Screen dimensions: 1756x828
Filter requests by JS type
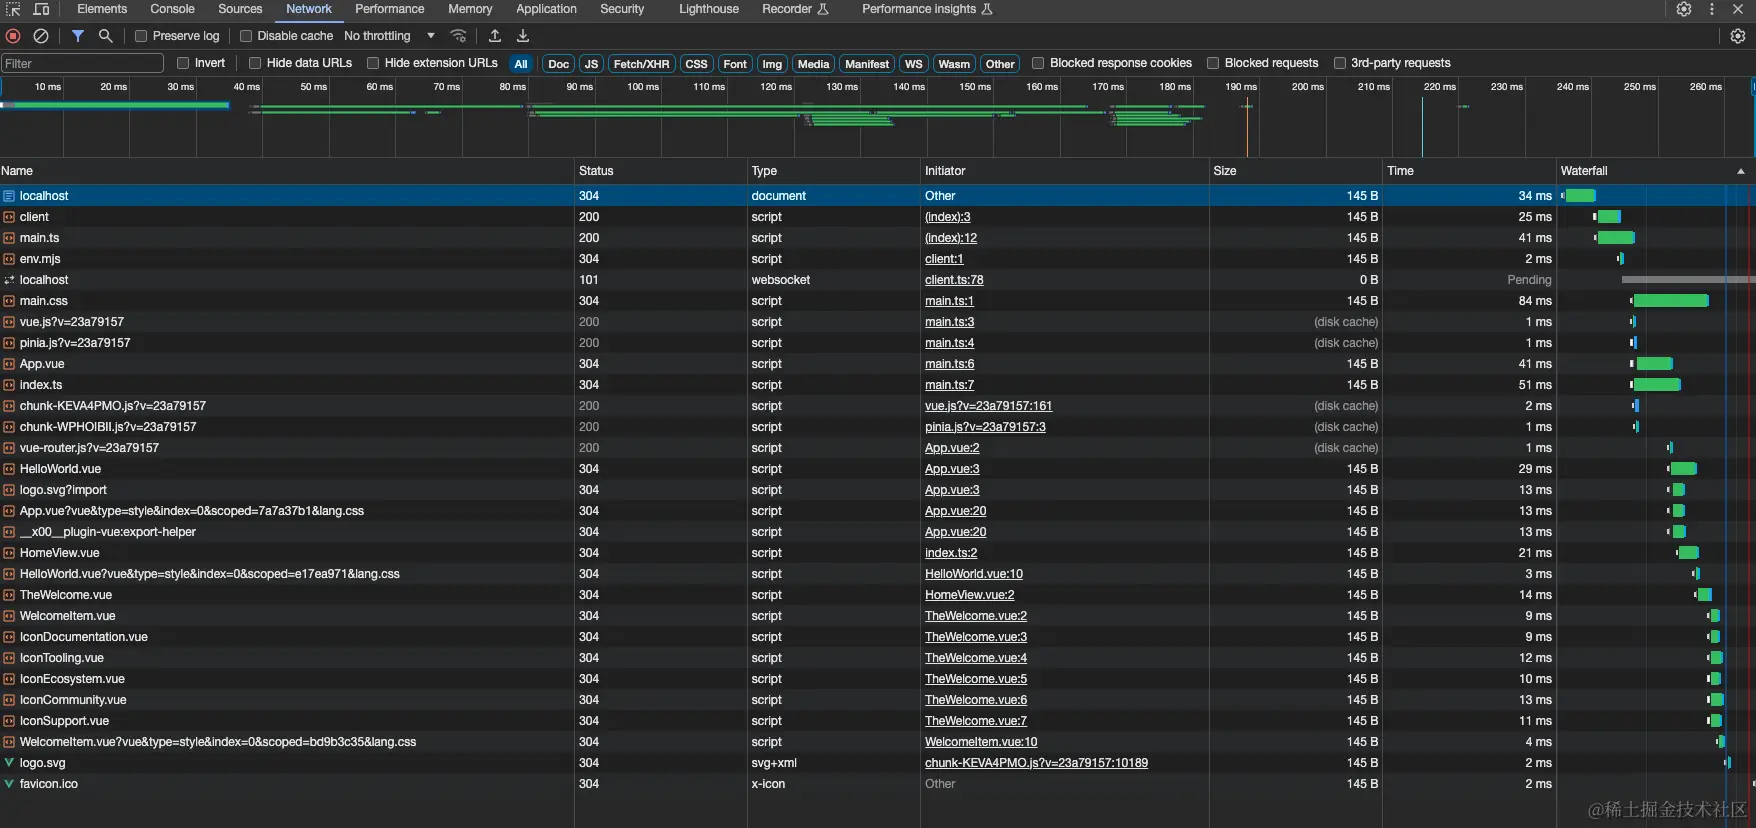591,64
